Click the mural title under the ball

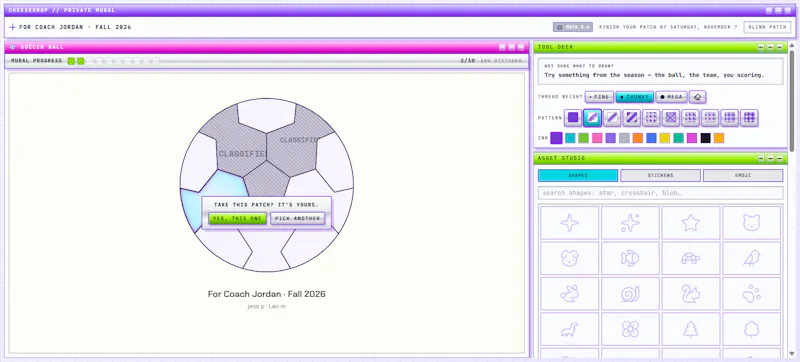[x=266, y=294]
